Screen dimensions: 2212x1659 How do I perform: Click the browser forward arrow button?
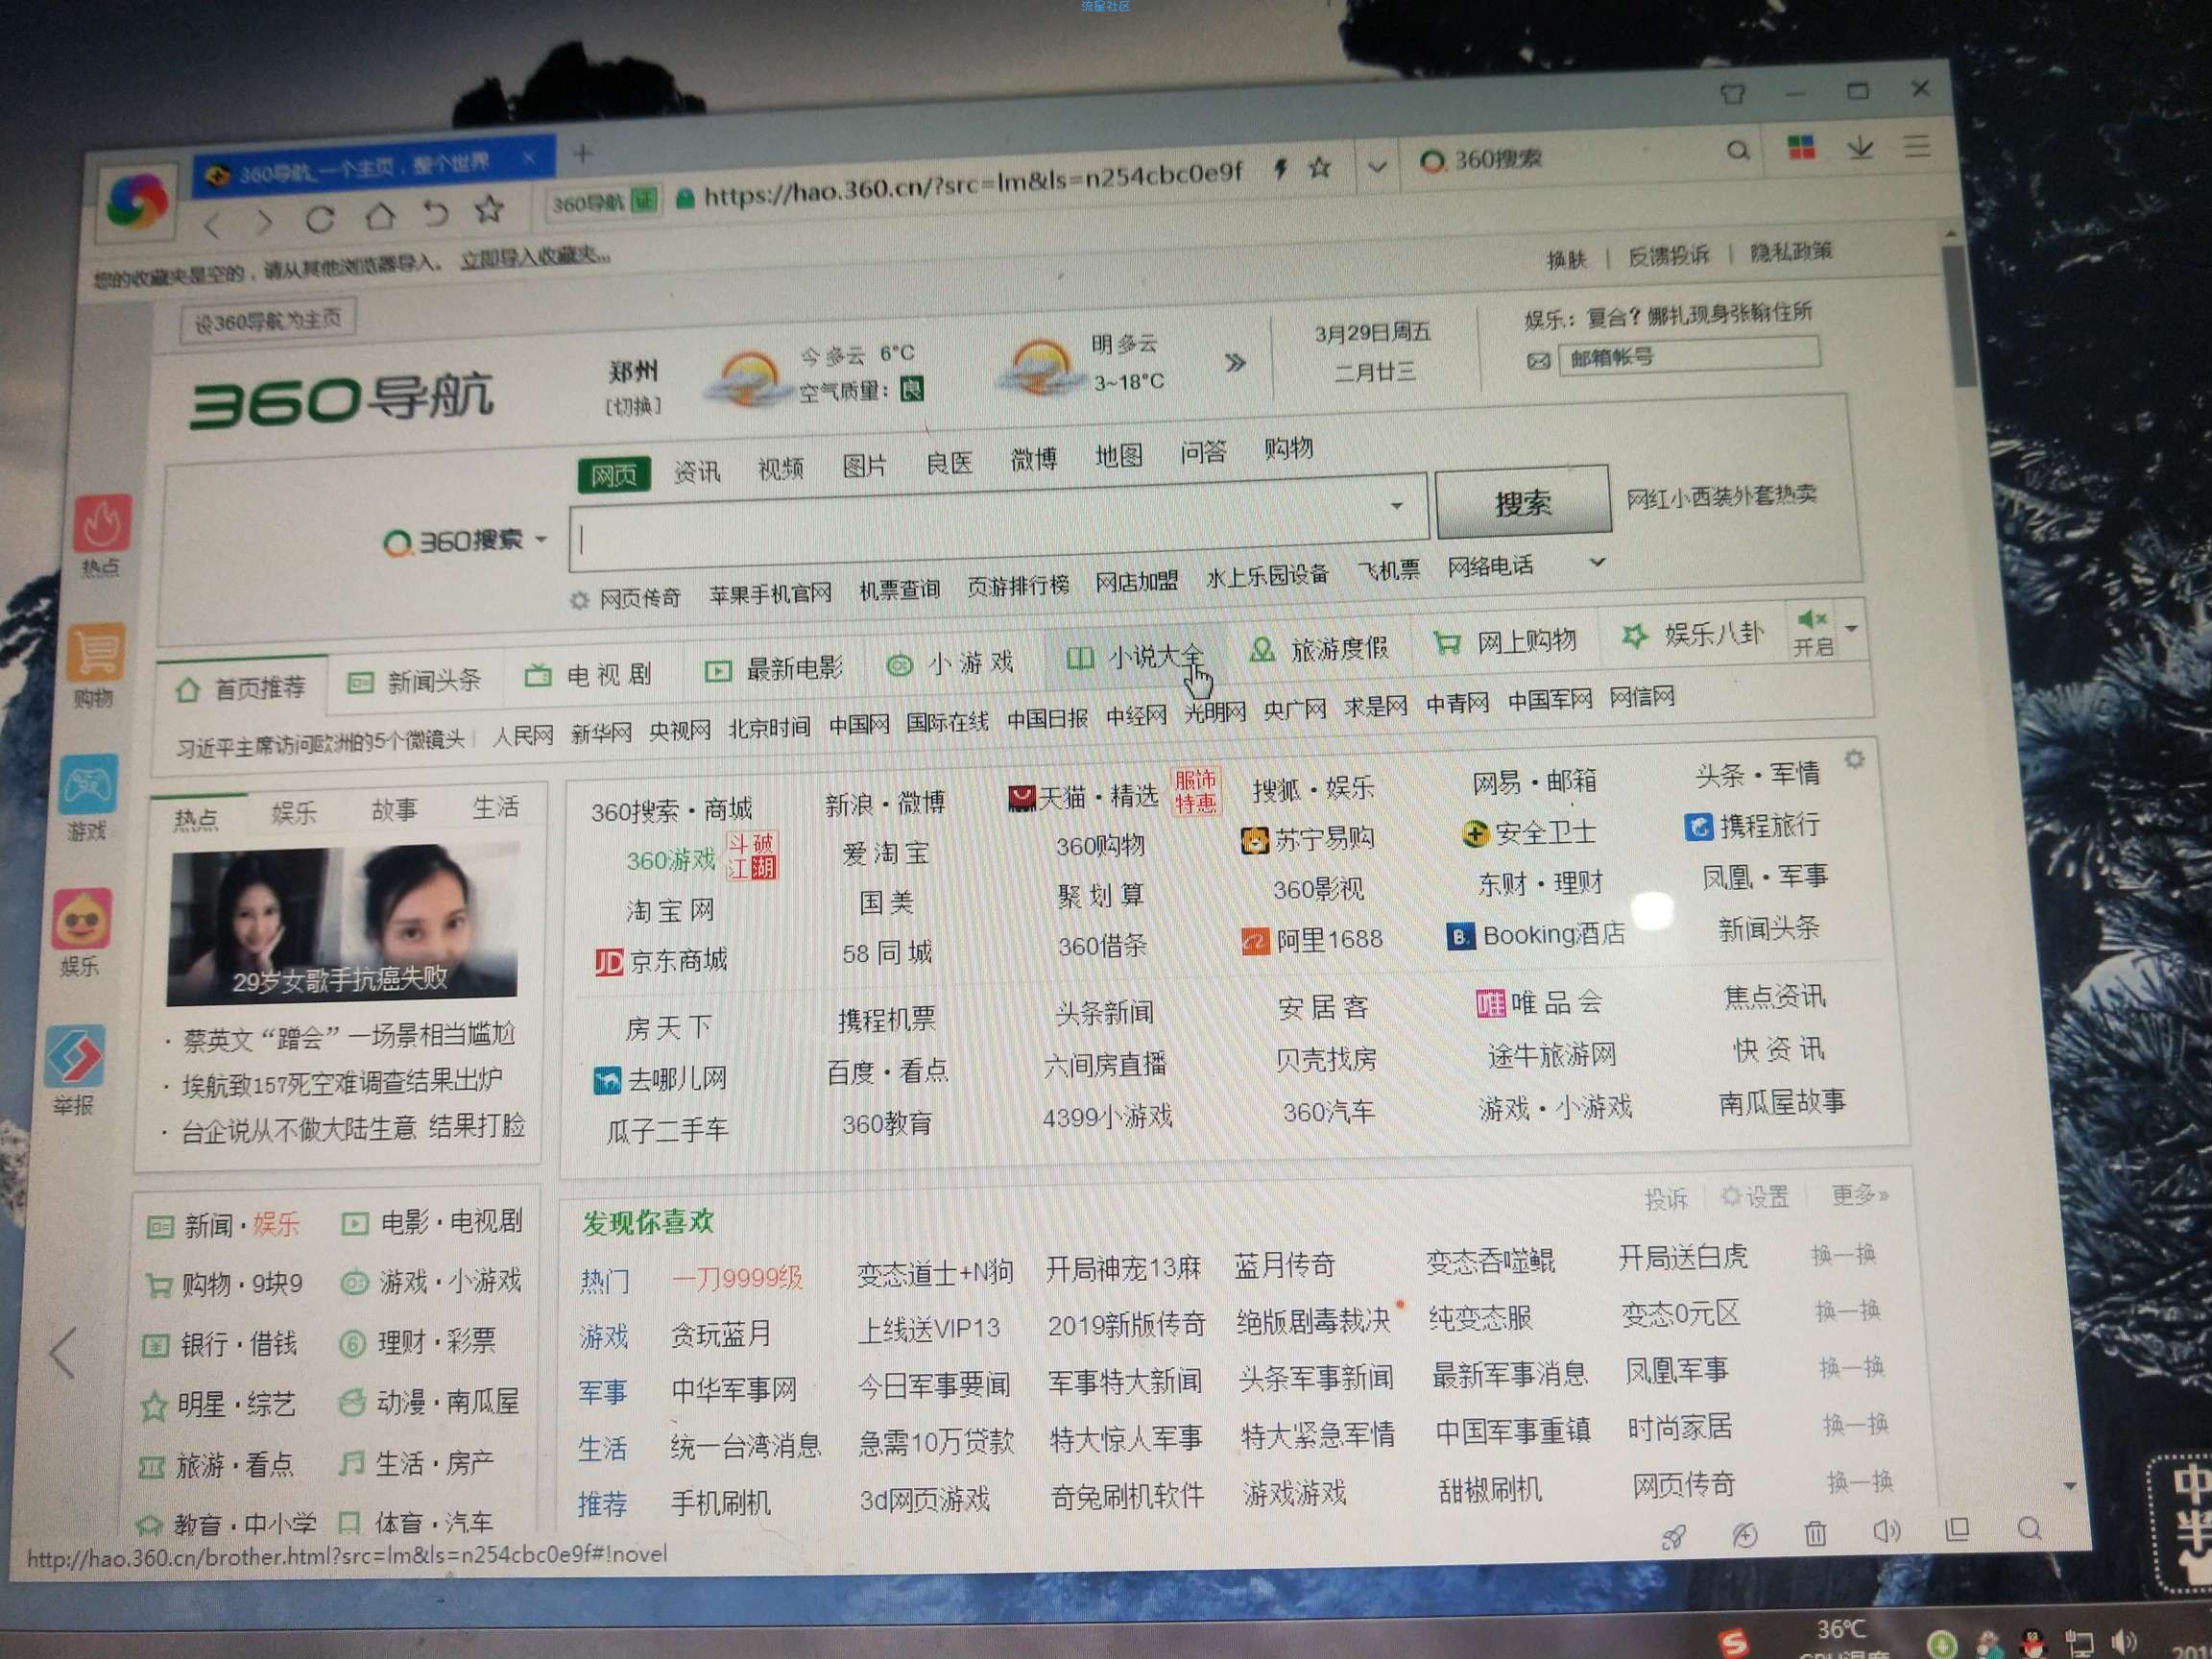(265, 221)
